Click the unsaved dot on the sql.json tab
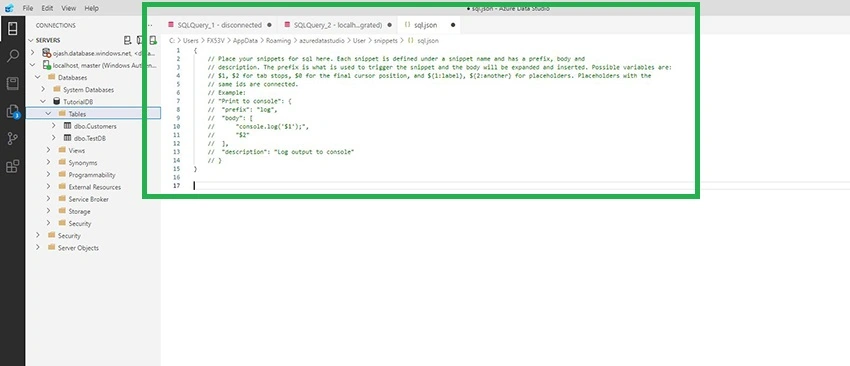This screenshot has width=850, height=366. click(x=453, y=25)
